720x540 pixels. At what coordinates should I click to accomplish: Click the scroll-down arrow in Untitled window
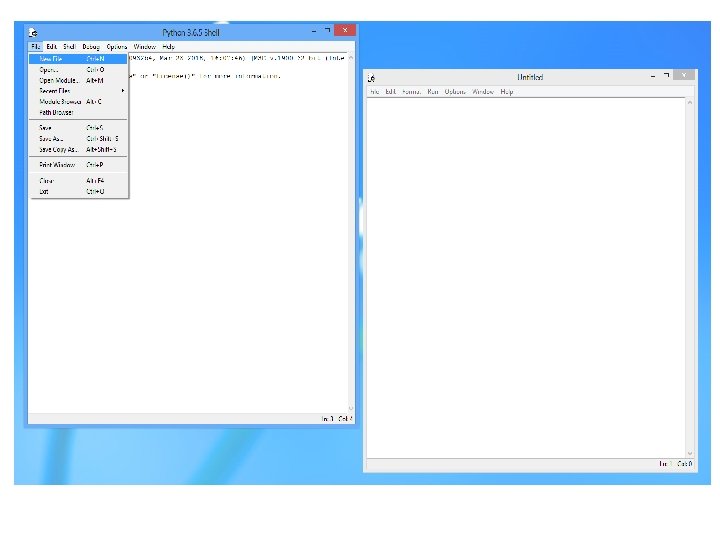click(x=690, y=454)
